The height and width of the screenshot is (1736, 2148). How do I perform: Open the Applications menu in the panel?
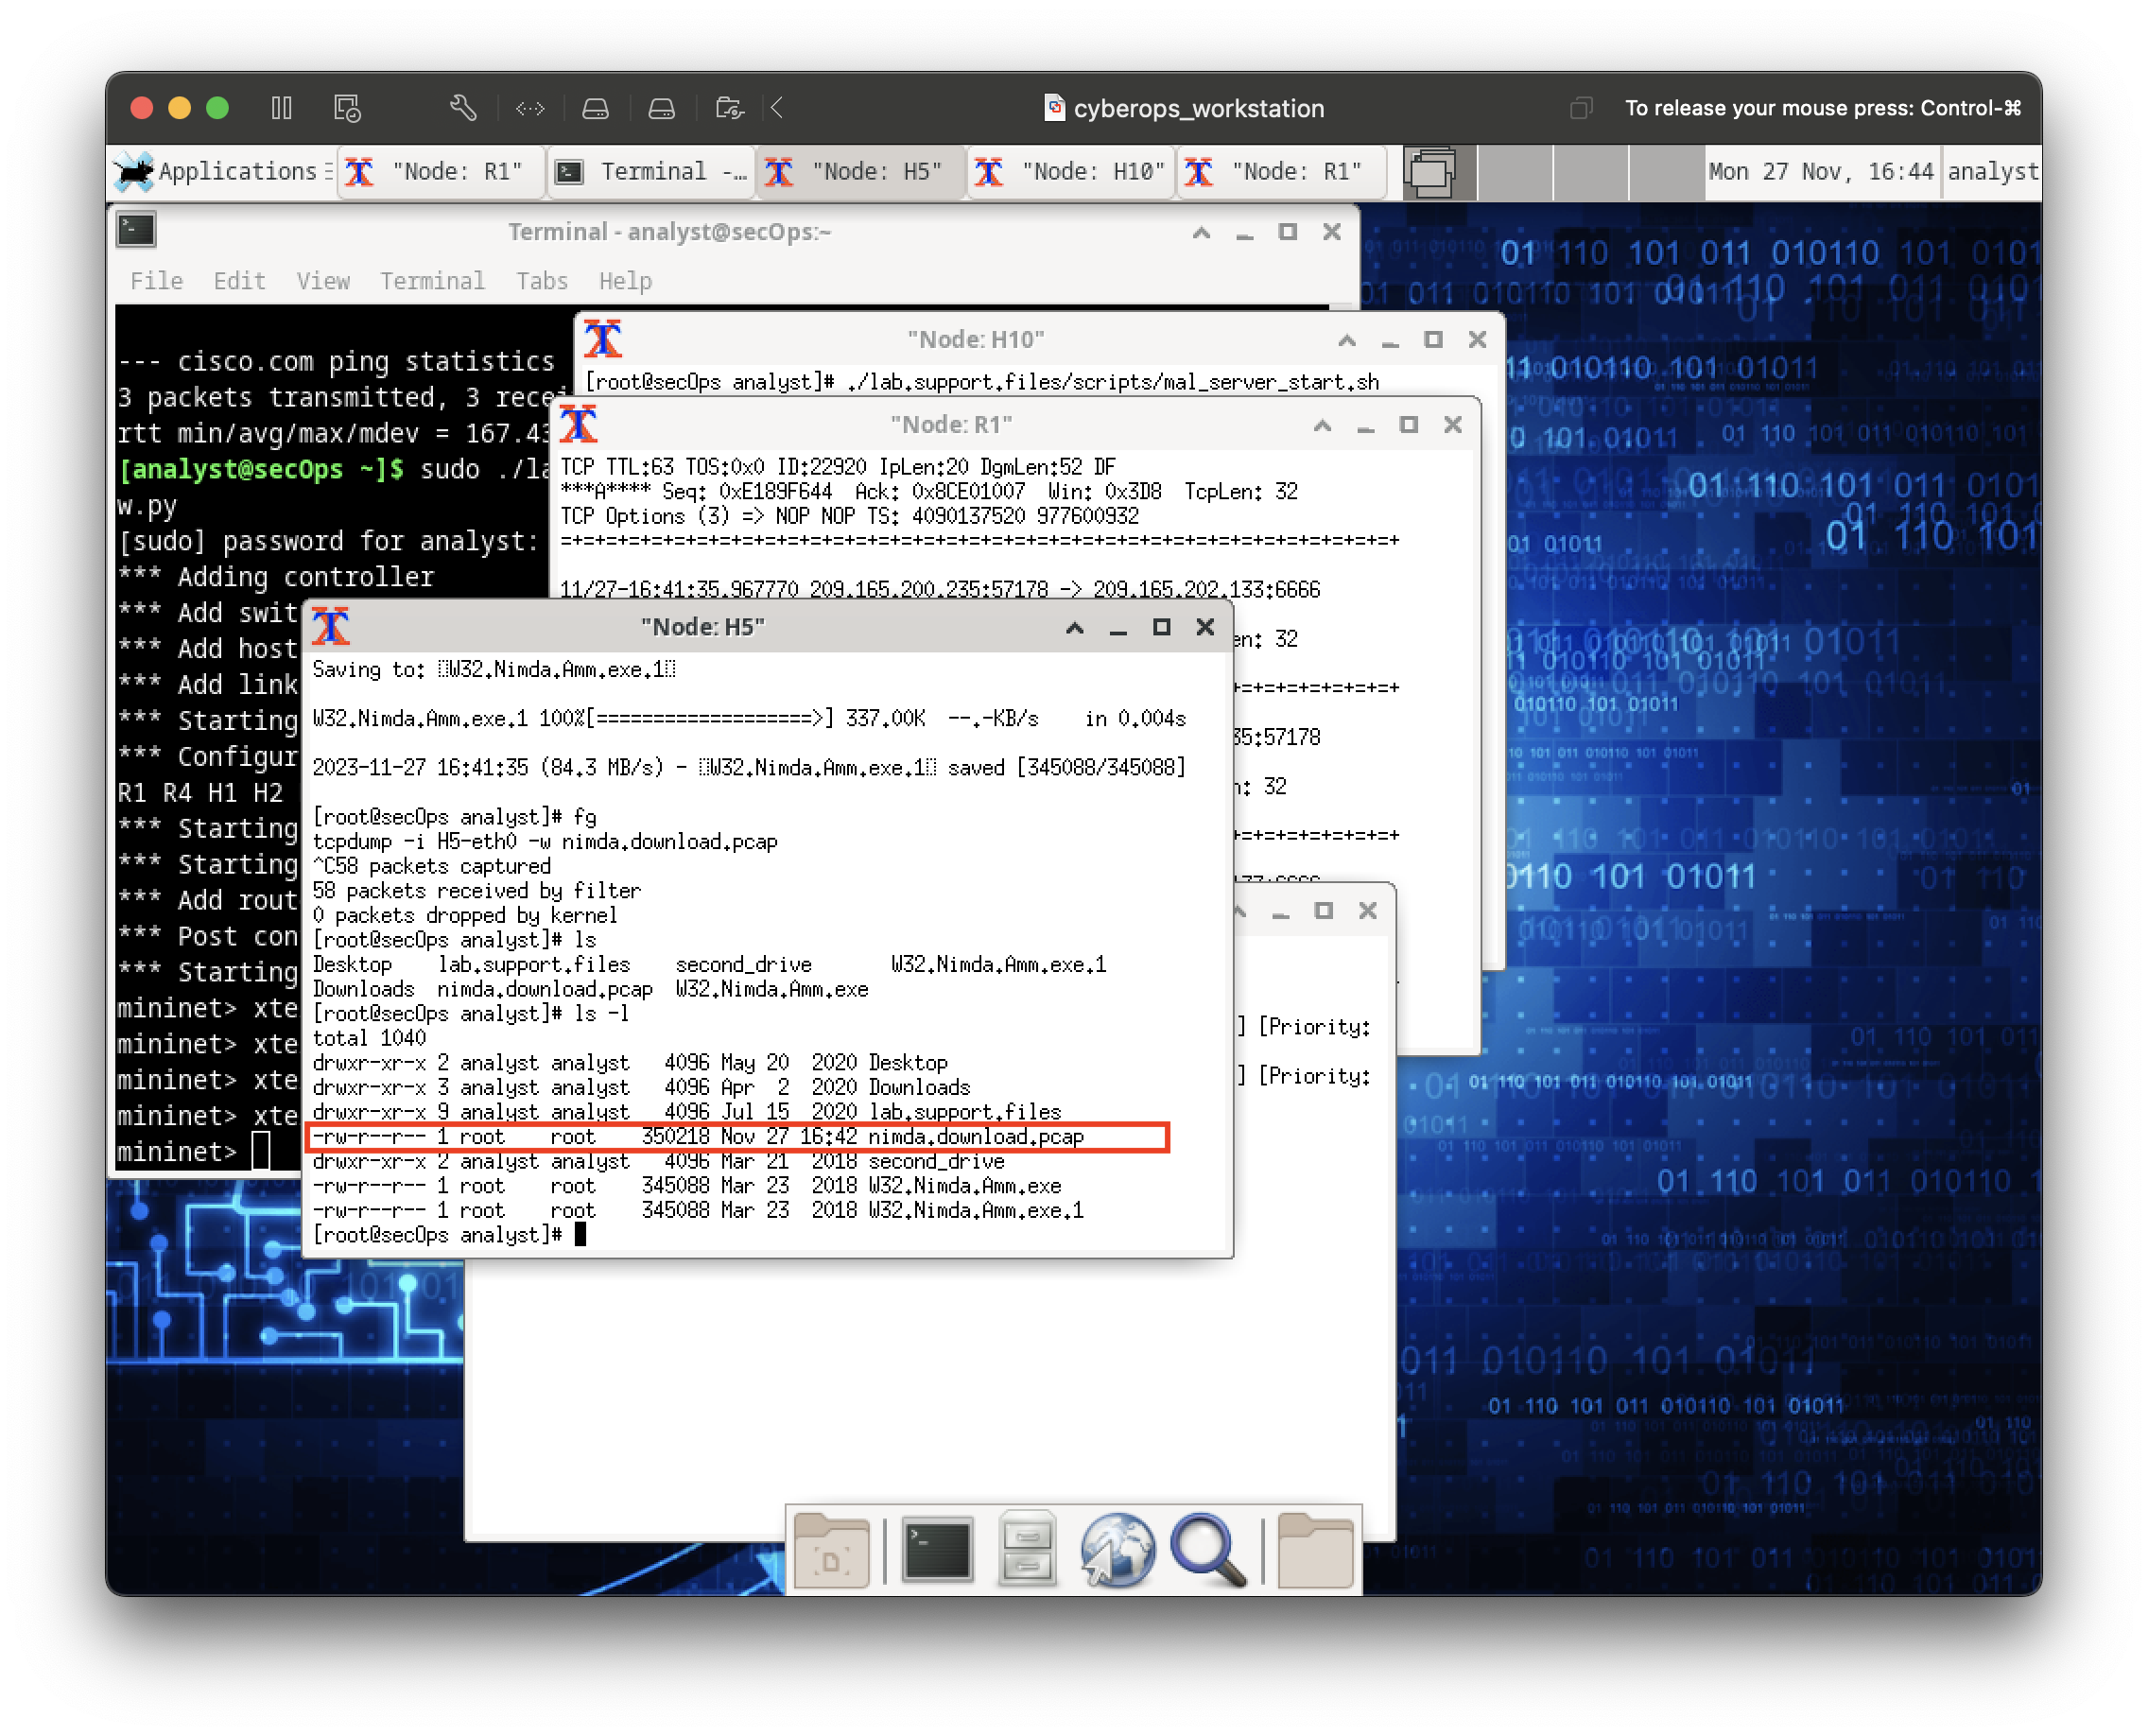coord(222,172)
